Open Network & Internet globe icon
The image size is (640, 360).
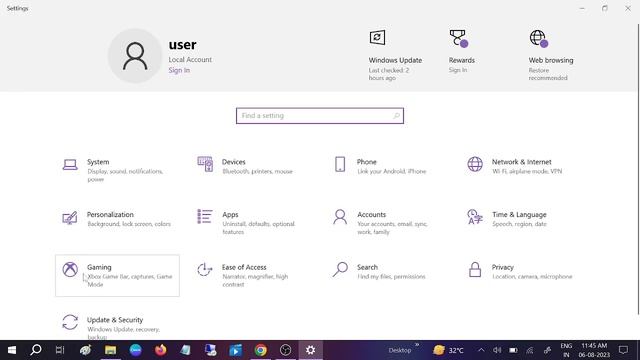coord(475,164)
